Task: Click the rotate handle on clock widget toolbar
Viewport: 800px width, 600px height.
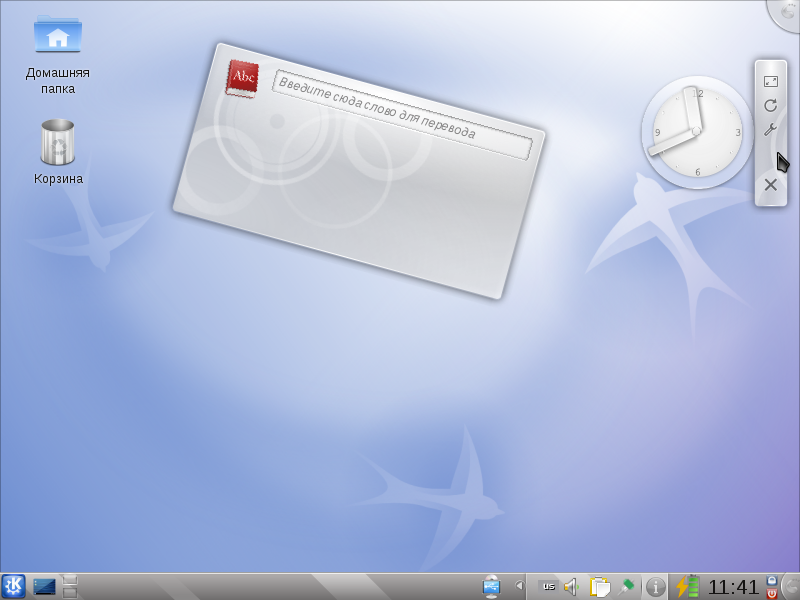Action: pyautogui.click(x=770, y=106)
